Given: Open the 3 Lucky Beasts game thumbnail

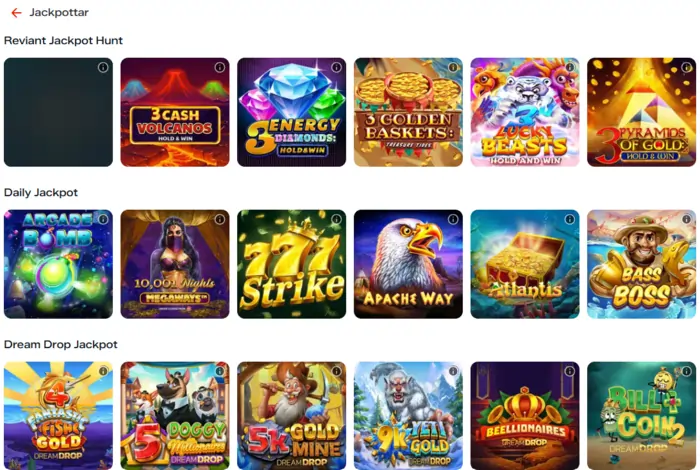Looking at the screenshot, I should point(525,112).
